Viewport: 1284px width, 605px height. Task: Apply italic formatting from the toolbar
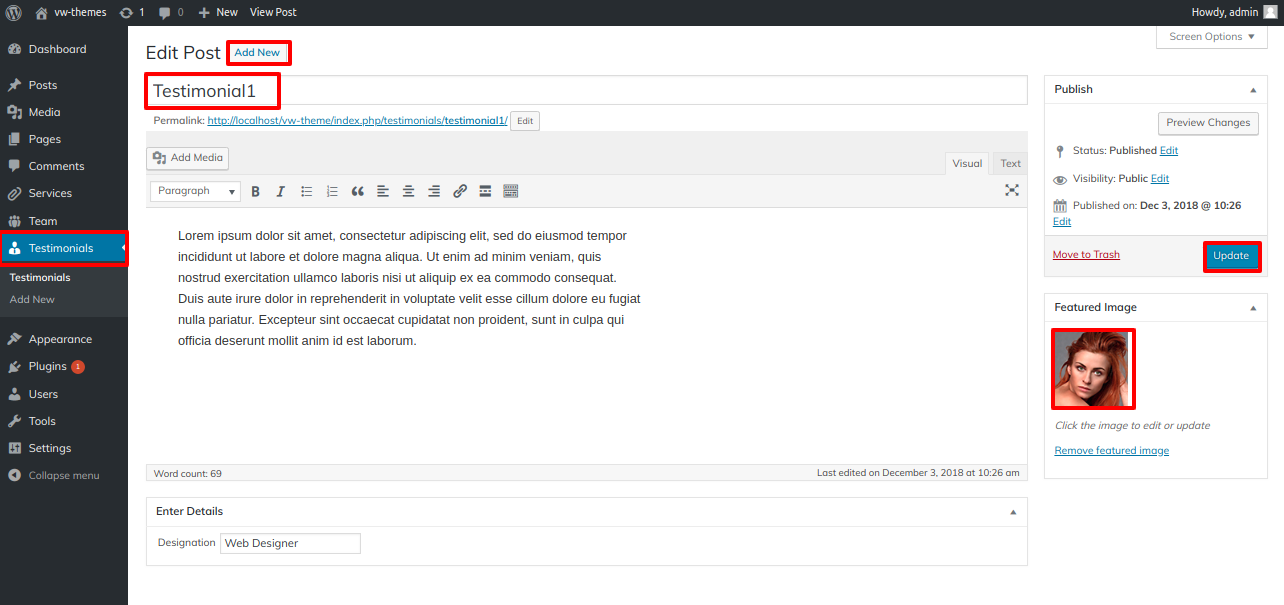[281, 191]
